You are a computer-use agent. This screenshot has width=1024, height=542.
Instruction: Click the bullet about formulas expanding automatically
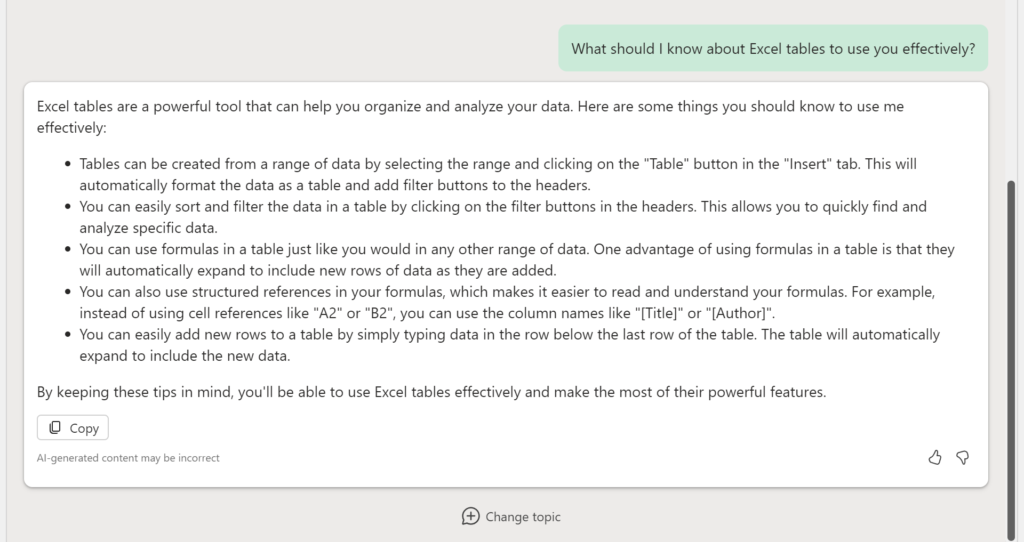500,260
